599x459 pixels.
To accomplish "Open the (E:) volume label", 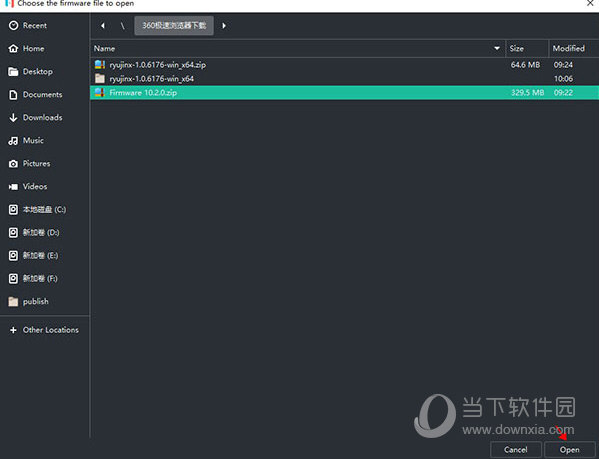I will (x=40, y=255).
